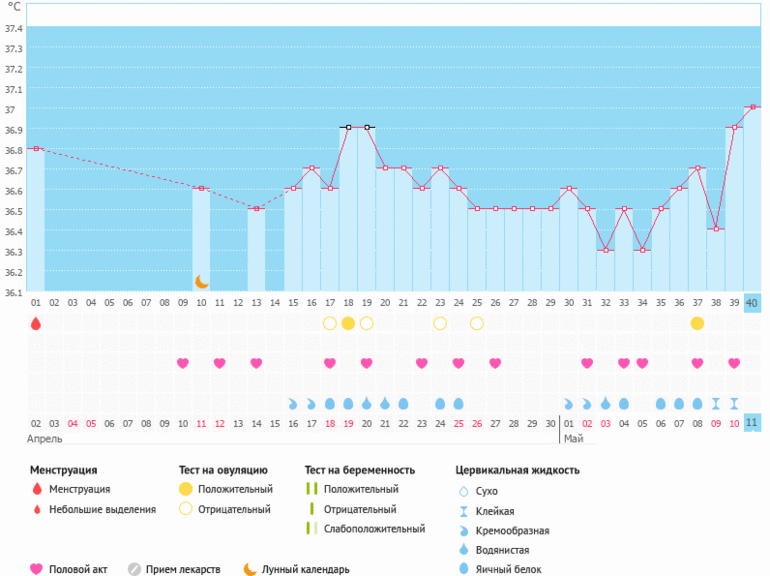Click the sticky cervical fluid icon on day 38
The image size is (770, 576).
(715, 404)
